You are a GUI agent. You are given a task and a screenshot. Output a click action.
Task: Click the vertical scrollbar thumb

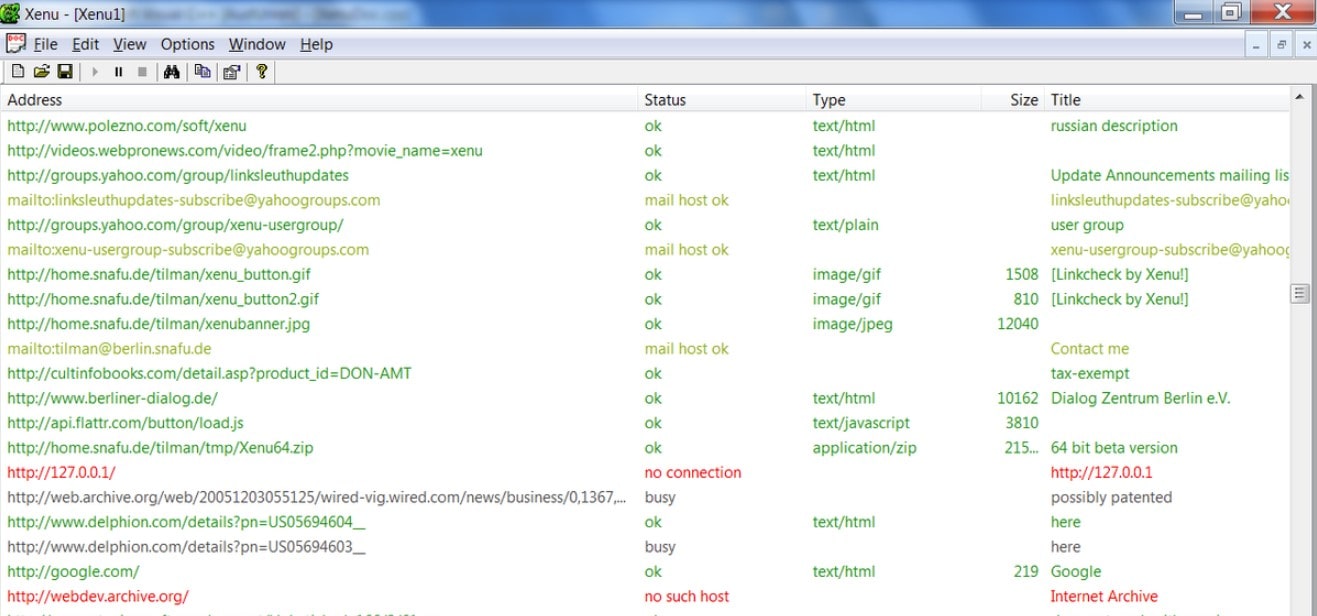click(1300, 293)
